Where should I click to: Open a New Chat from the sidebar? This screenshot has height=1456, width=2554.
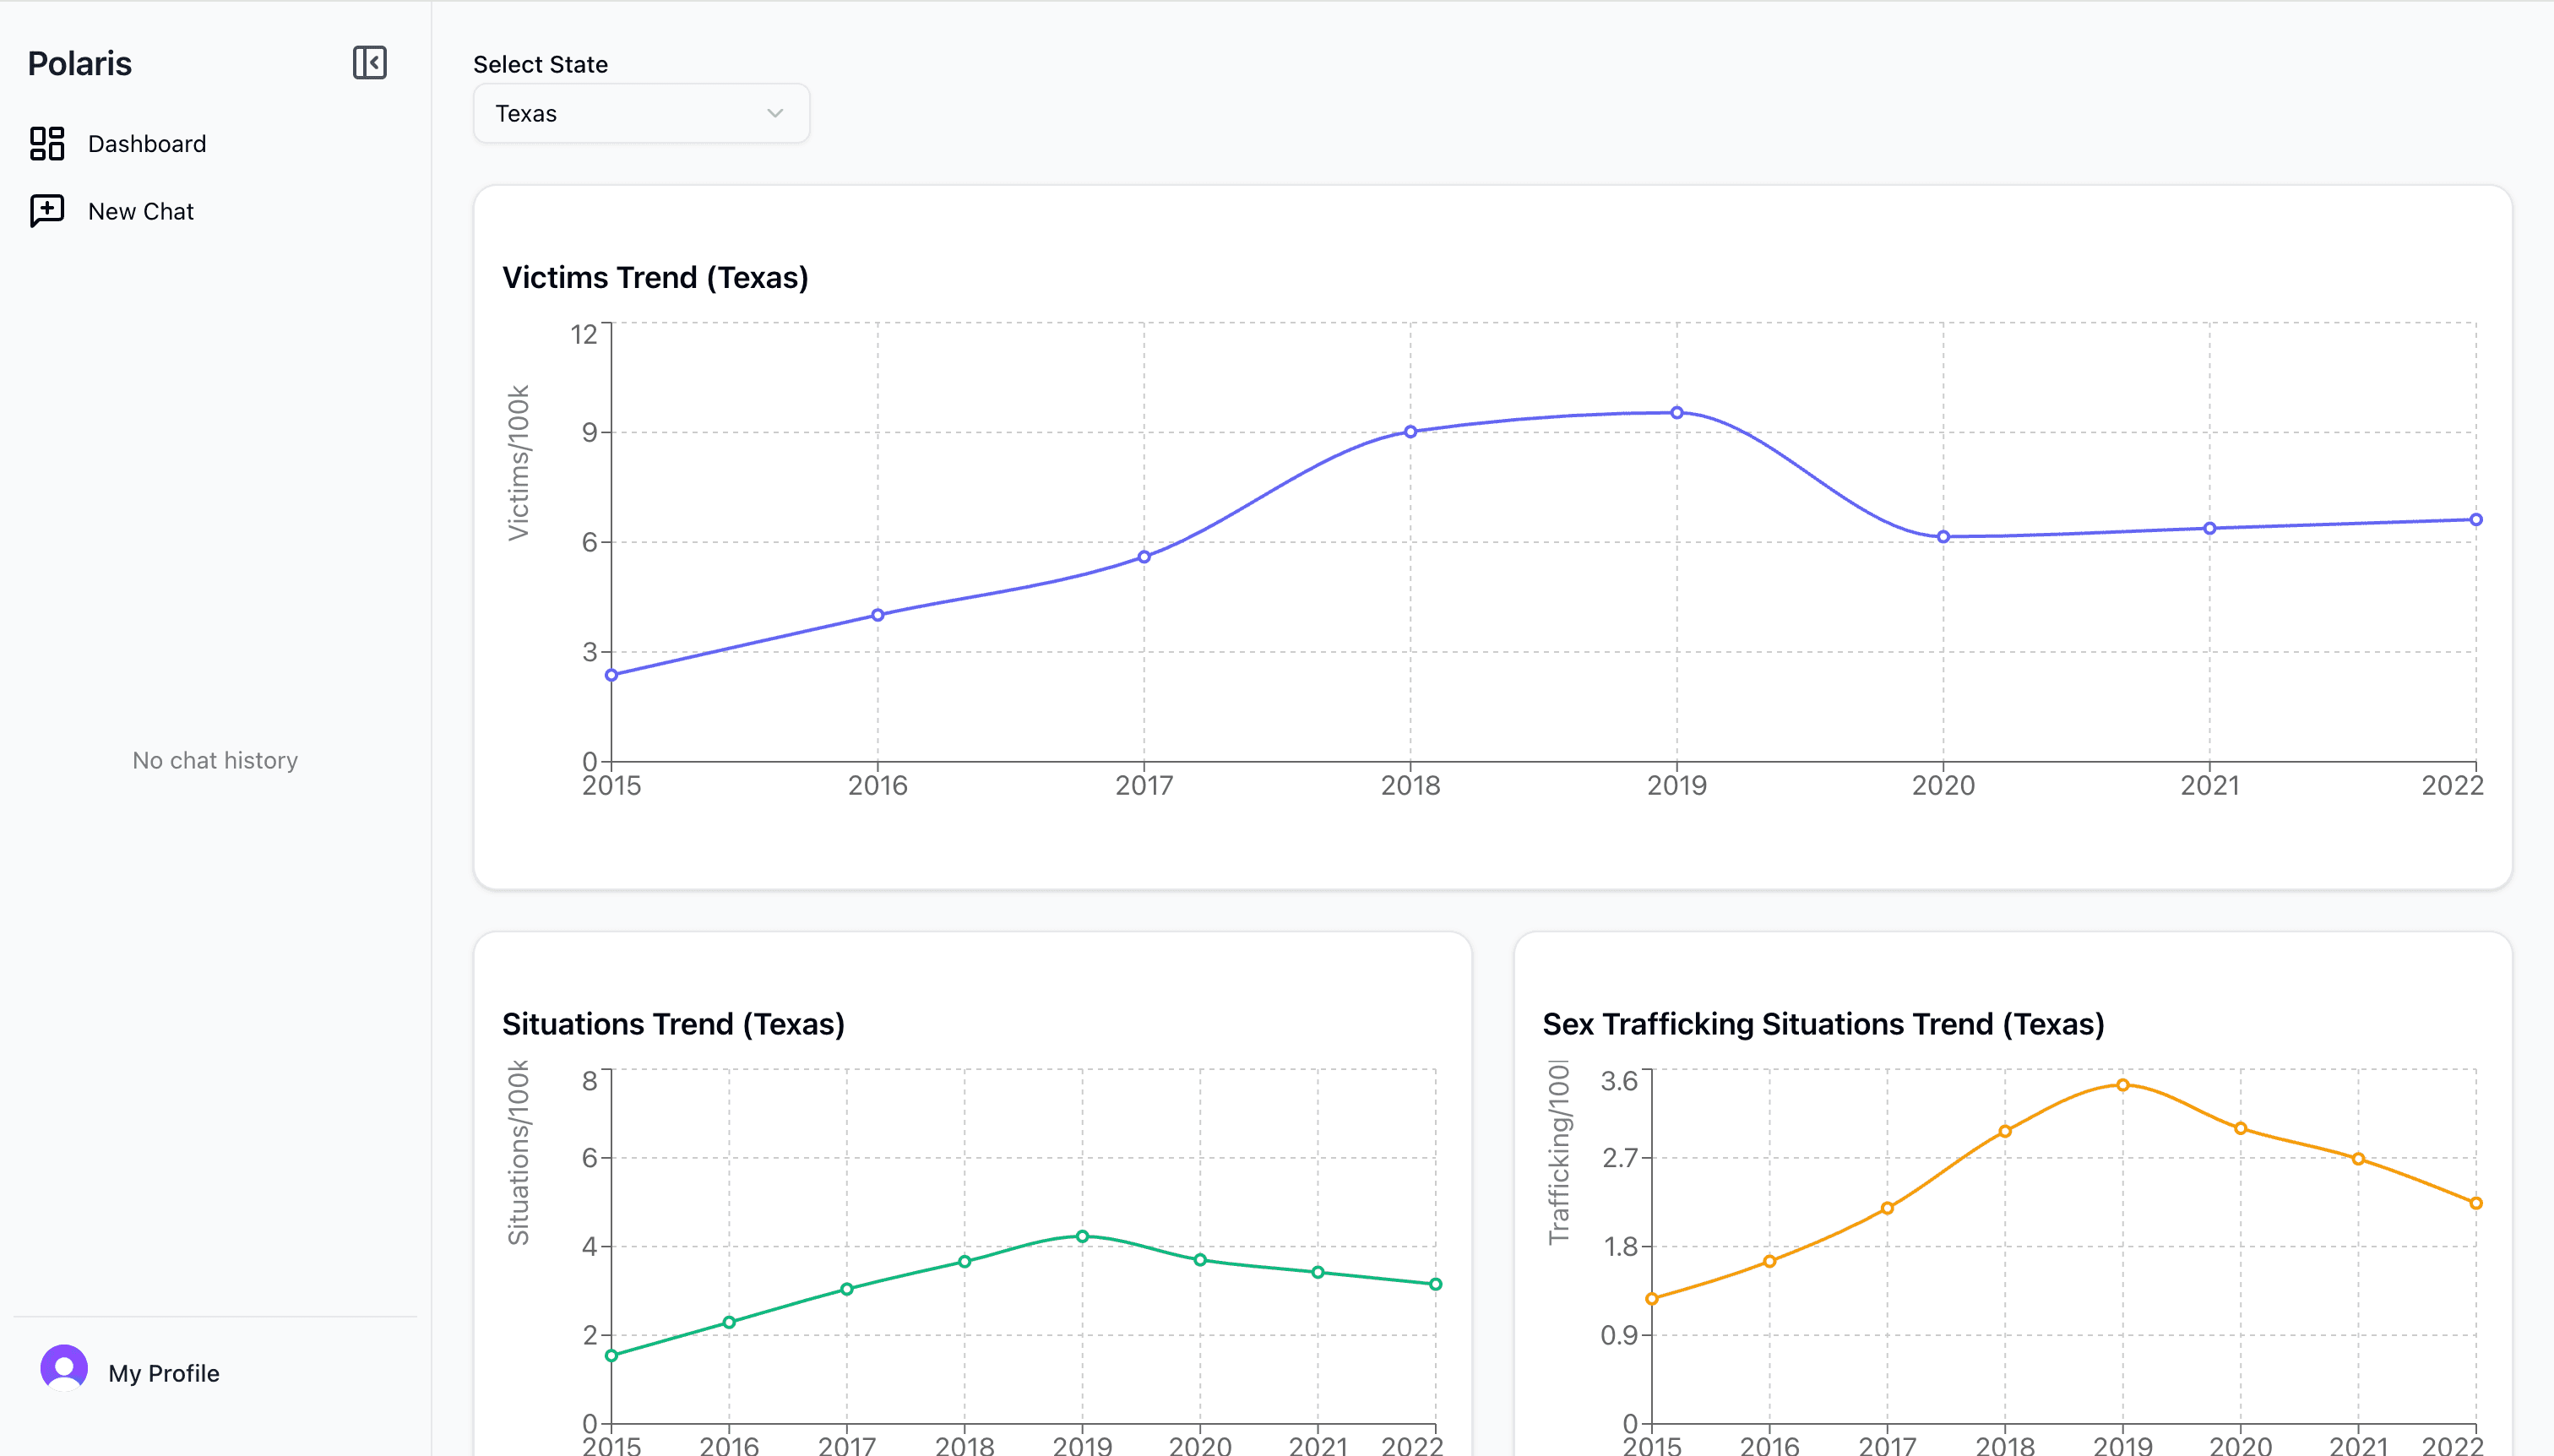point(140,210)
